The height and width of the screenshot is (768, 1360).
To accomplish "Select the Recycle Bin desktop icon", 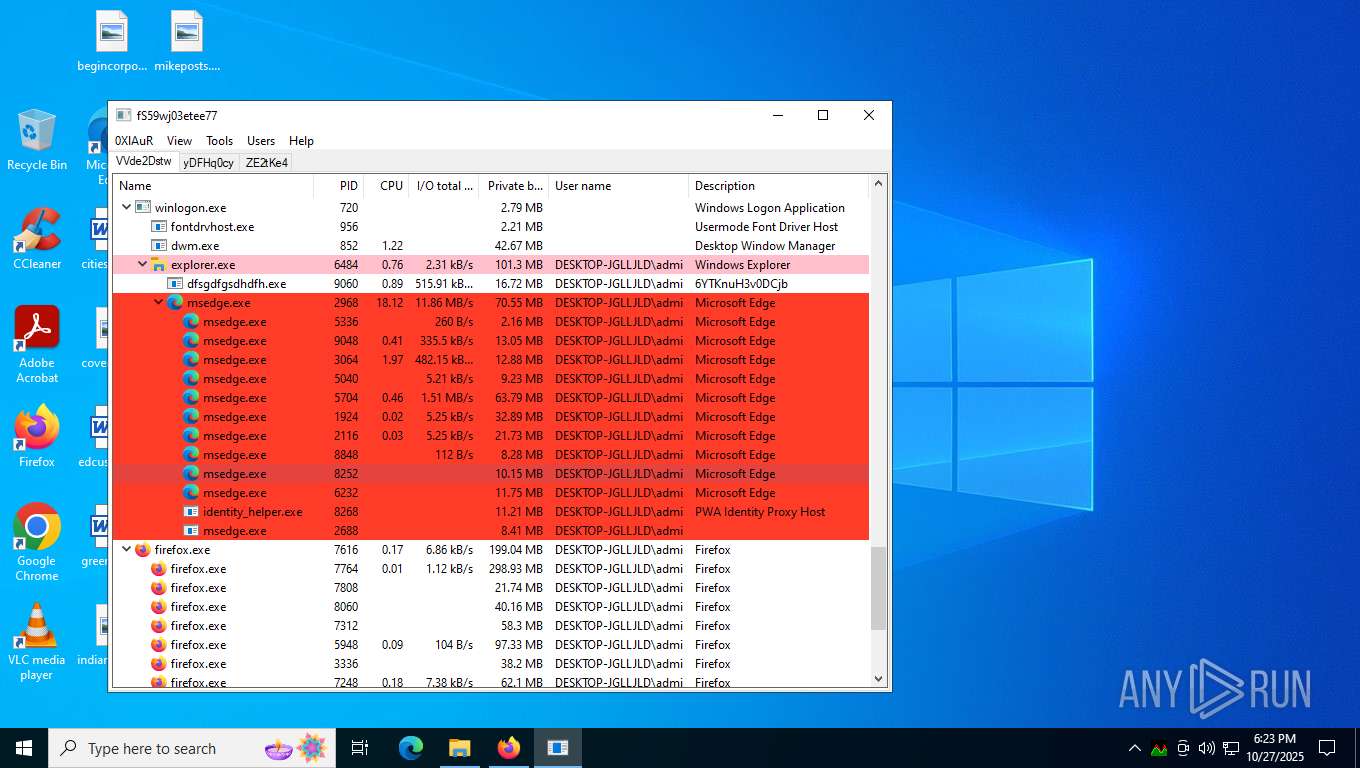I will pyautogui.click(x=37, y=141).
